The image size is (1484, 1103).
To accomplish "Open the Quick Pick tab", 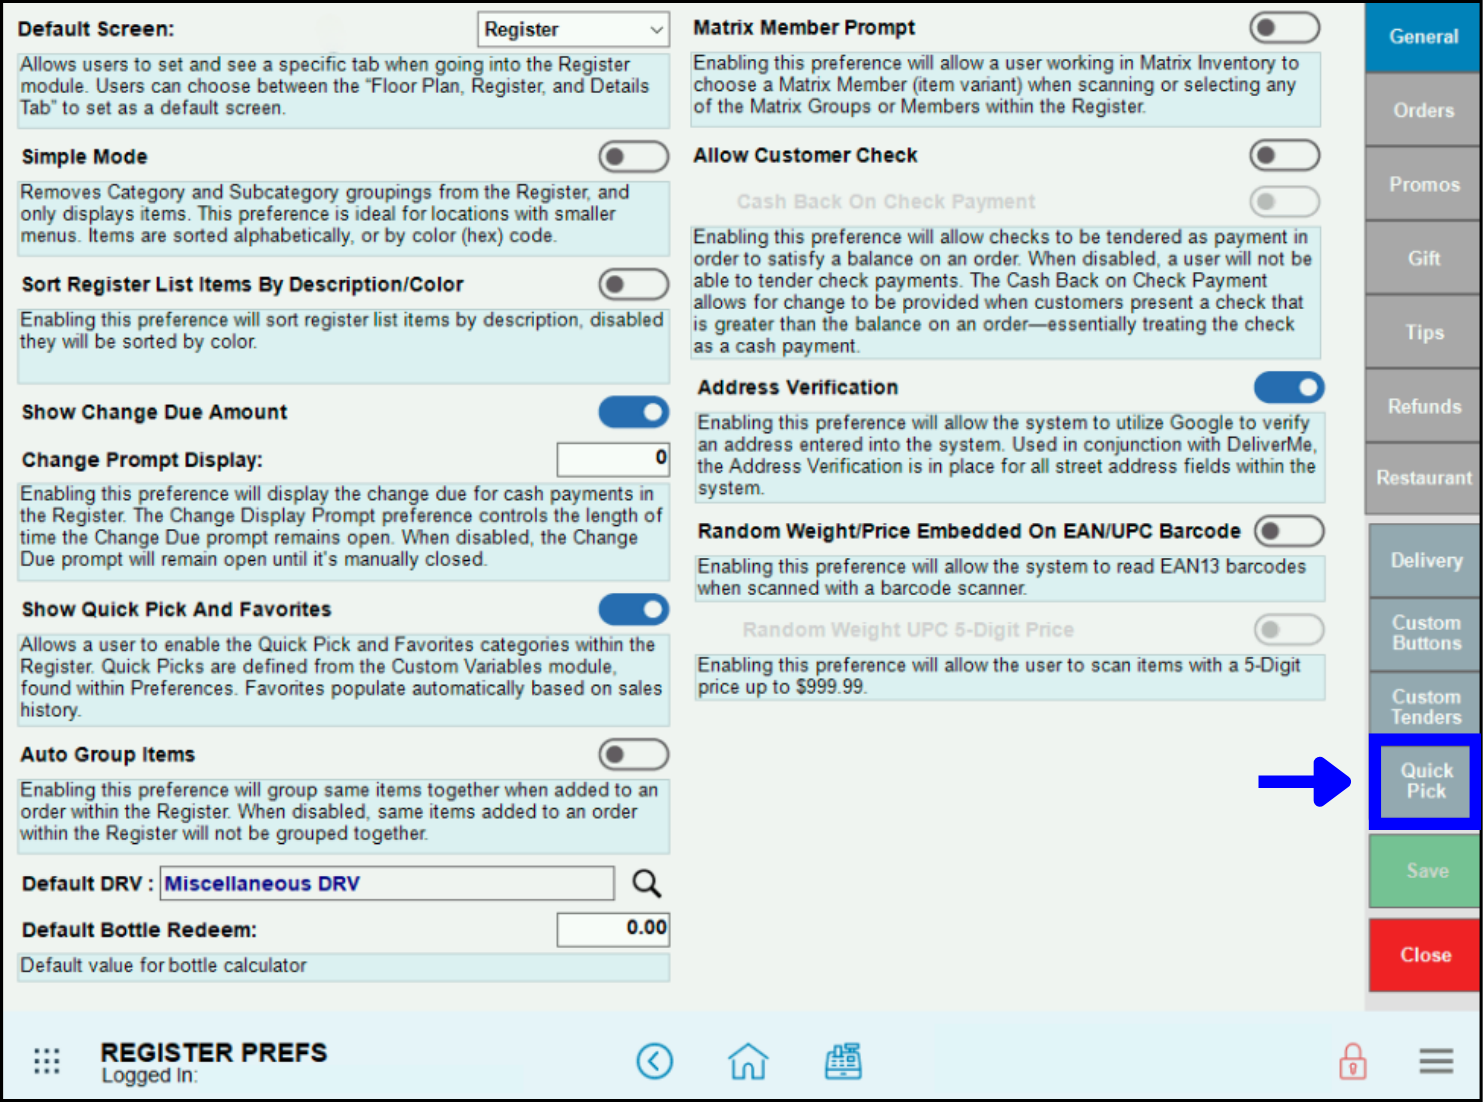I will pyautogui.click(x=1425, y=781).
